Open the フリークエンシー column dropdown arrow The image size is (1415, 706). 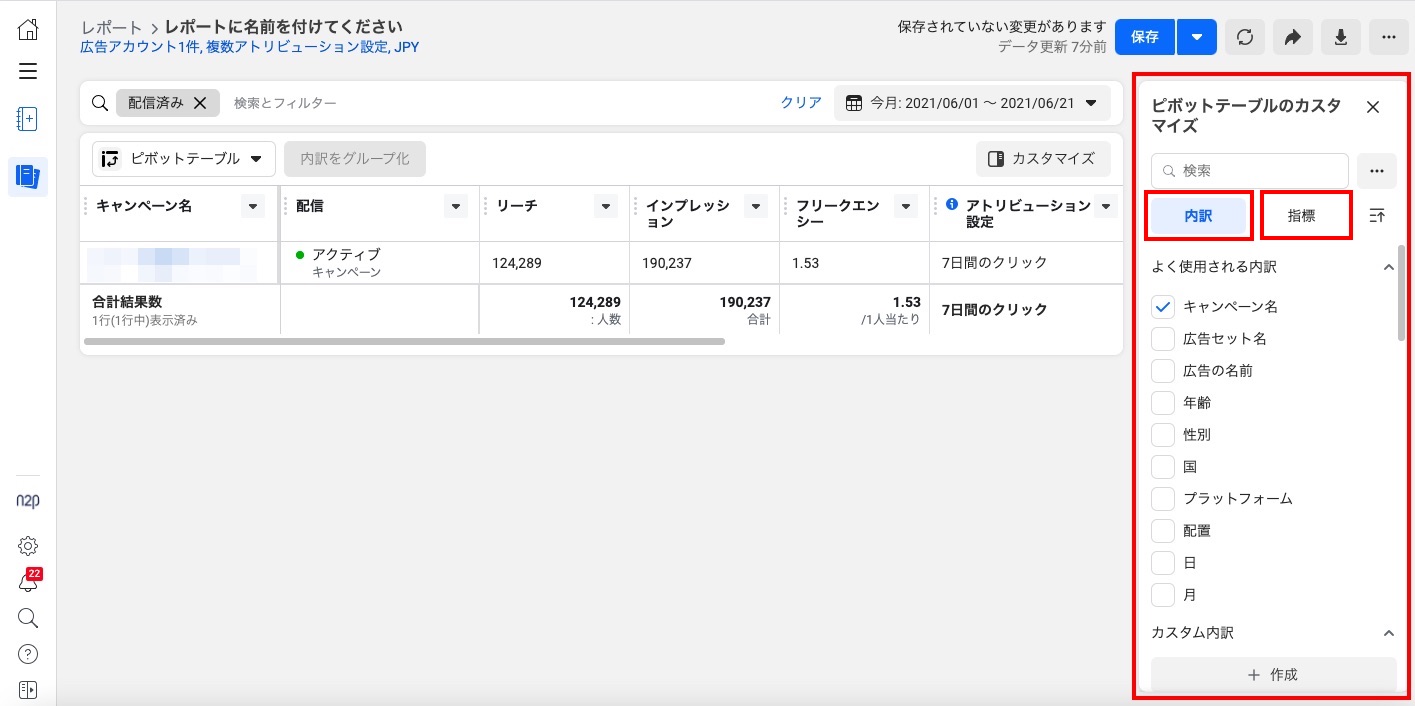coord(905,206)
